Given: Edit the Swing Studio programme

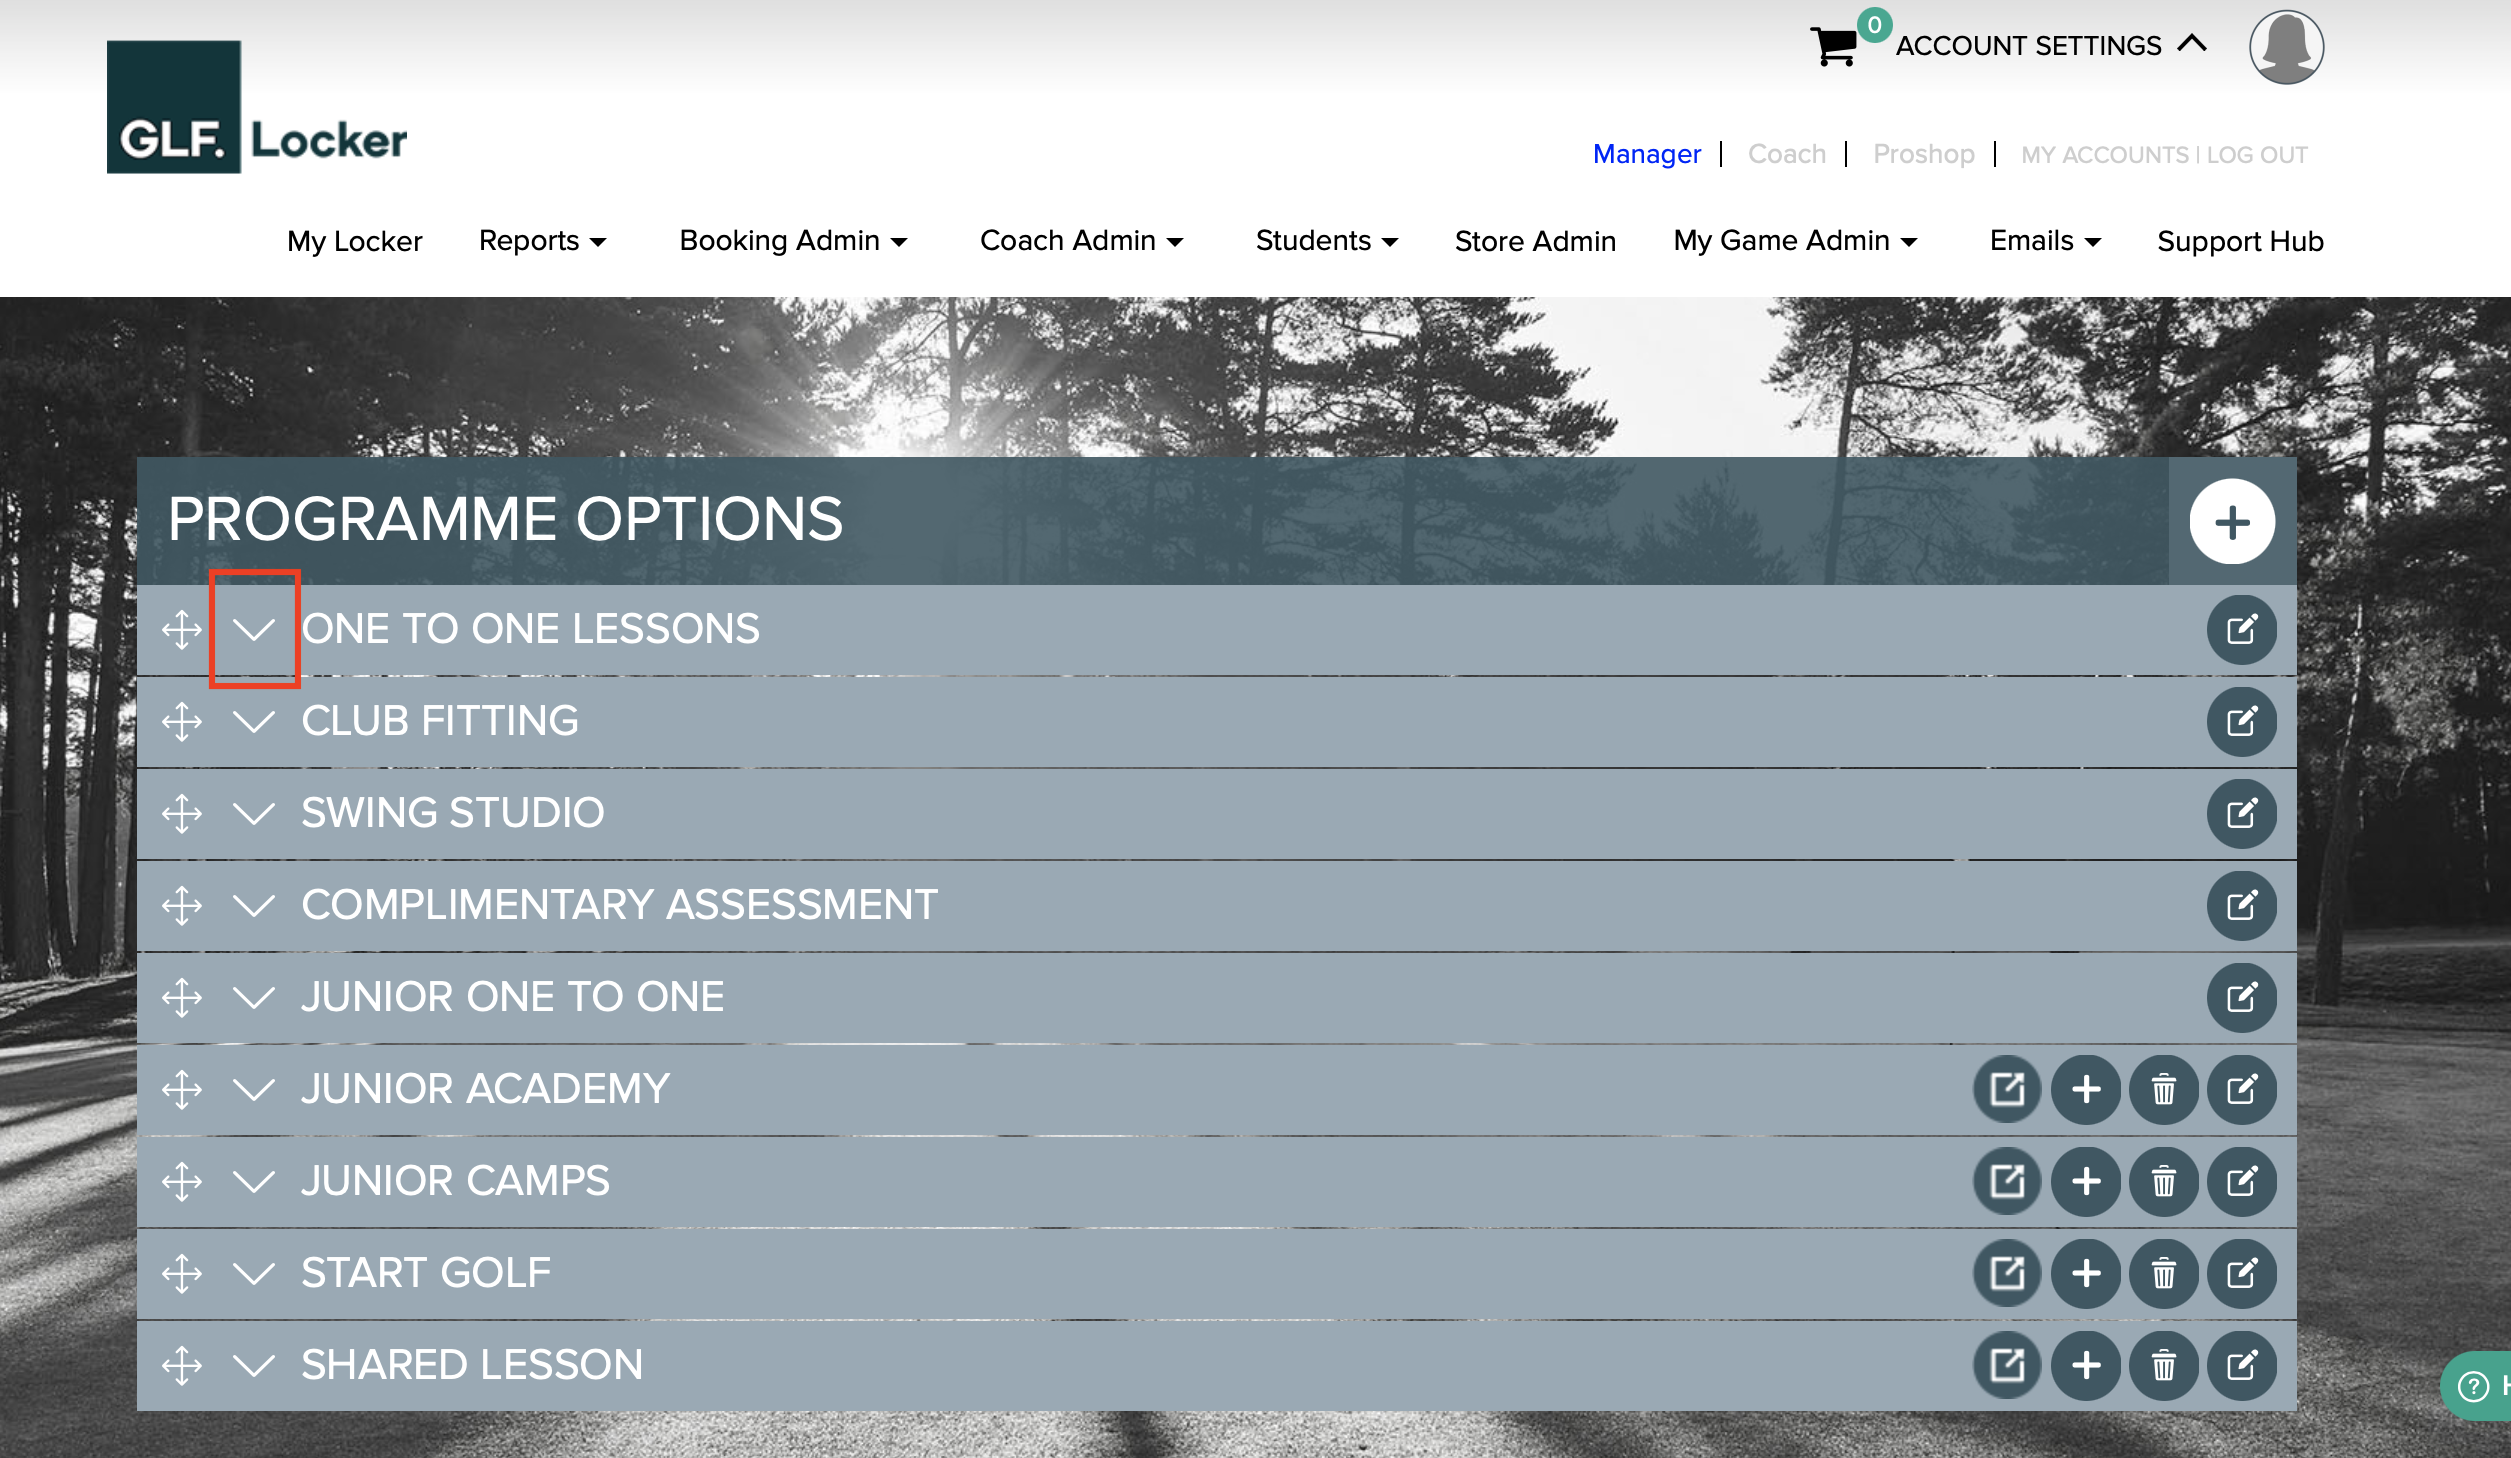Looking at the screenshot, I should pyautogui.click(x=2241, y=813).
